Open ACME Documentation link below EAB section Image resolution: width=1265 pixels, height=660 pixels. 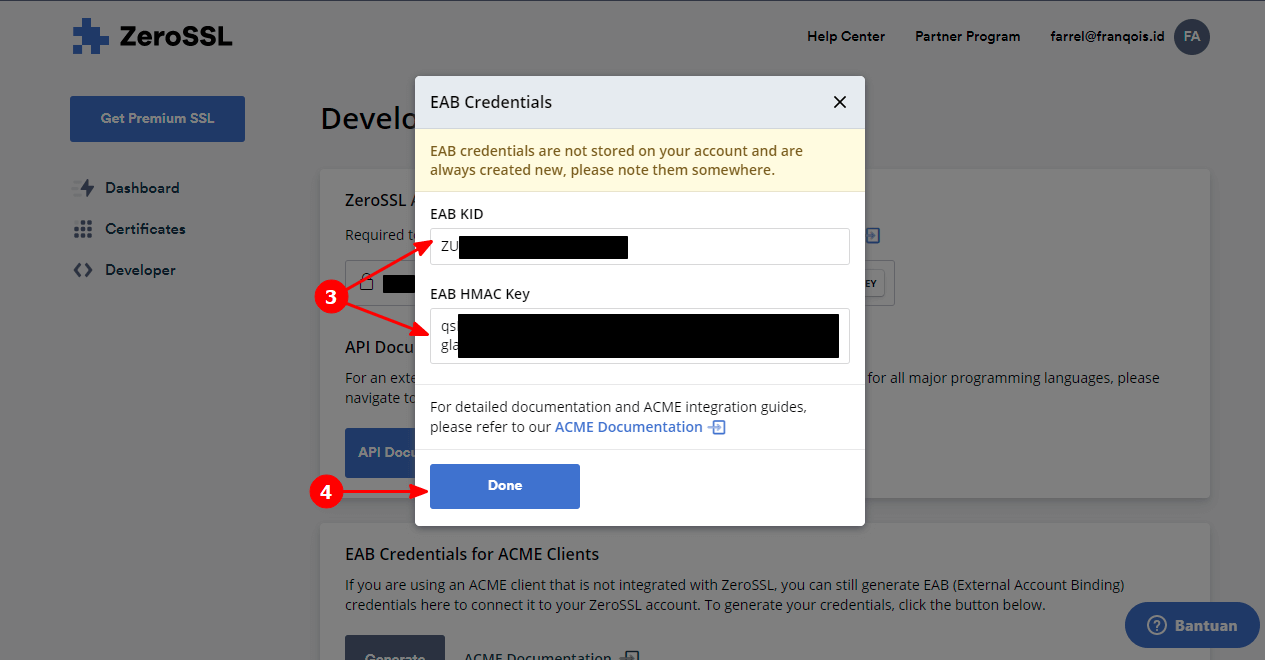pos(538,657)
